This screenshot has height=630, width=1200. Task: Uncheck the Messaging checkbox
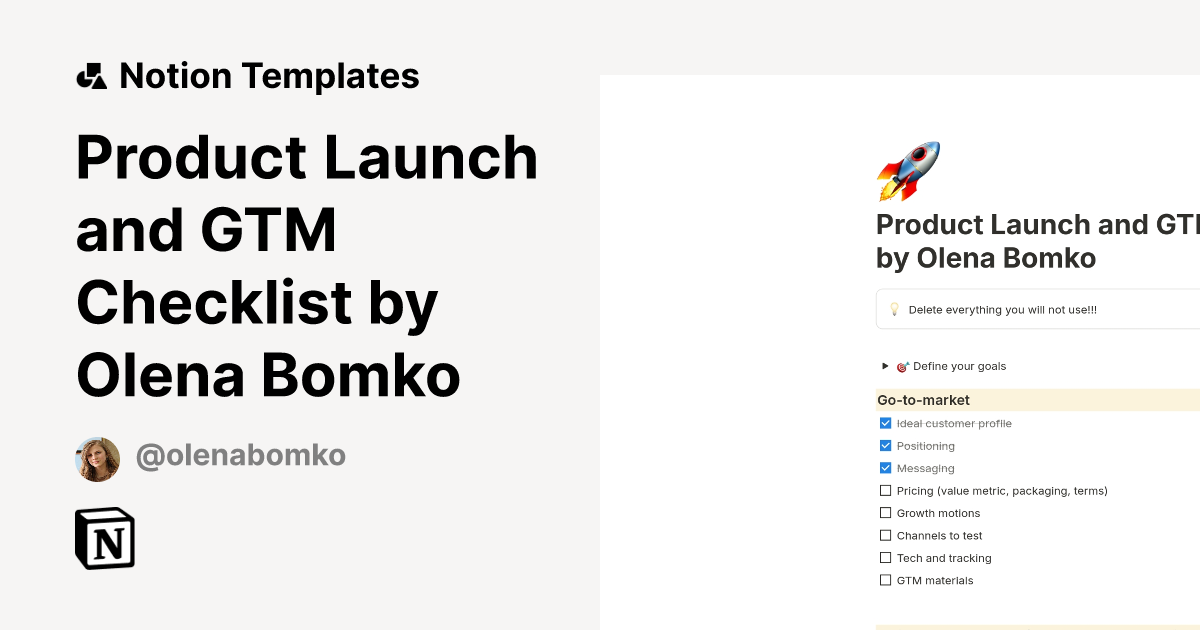click(x=885, y=467)
